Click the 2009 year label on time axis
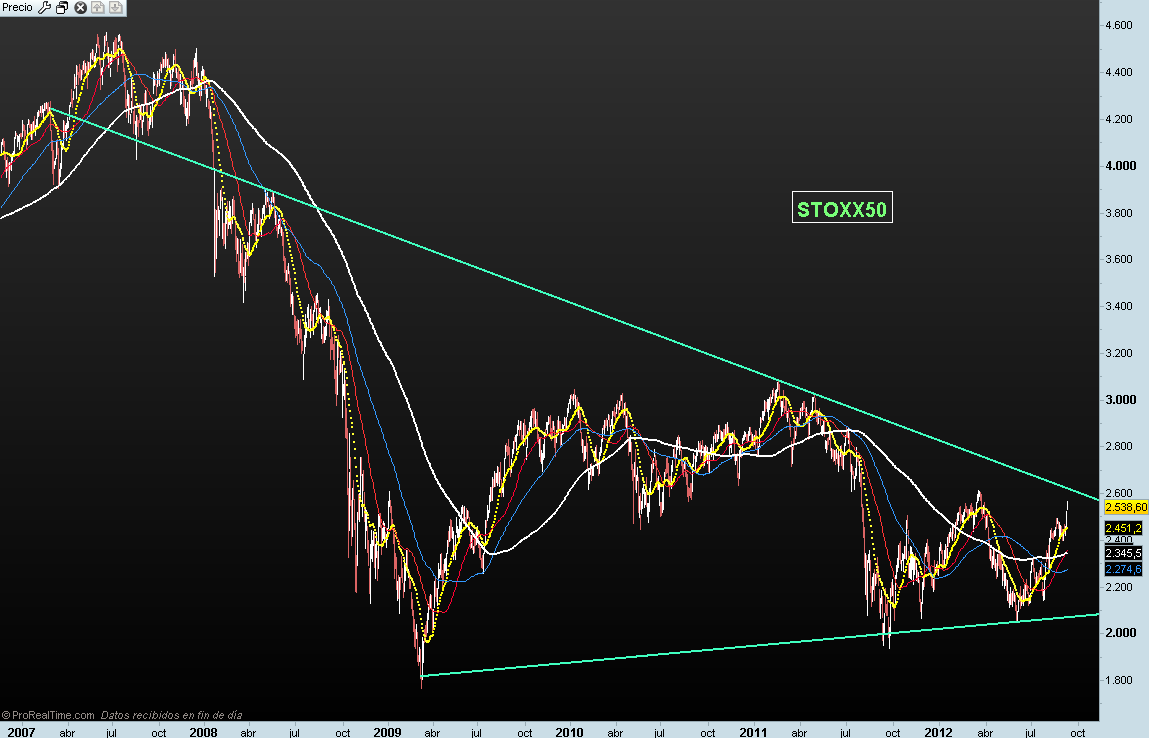 [387, 731]
